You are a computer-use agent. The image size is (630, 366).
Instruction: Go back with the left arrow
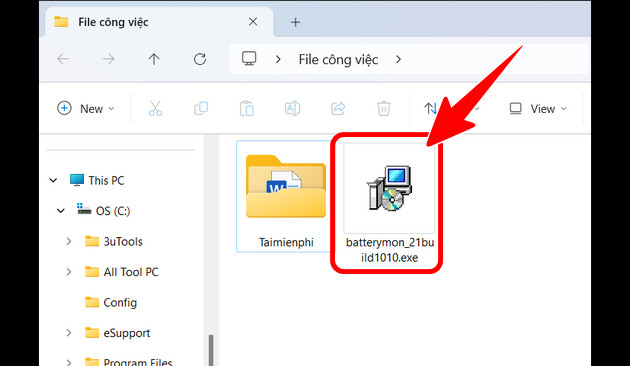pyautogui.click(x=63, y=59)
